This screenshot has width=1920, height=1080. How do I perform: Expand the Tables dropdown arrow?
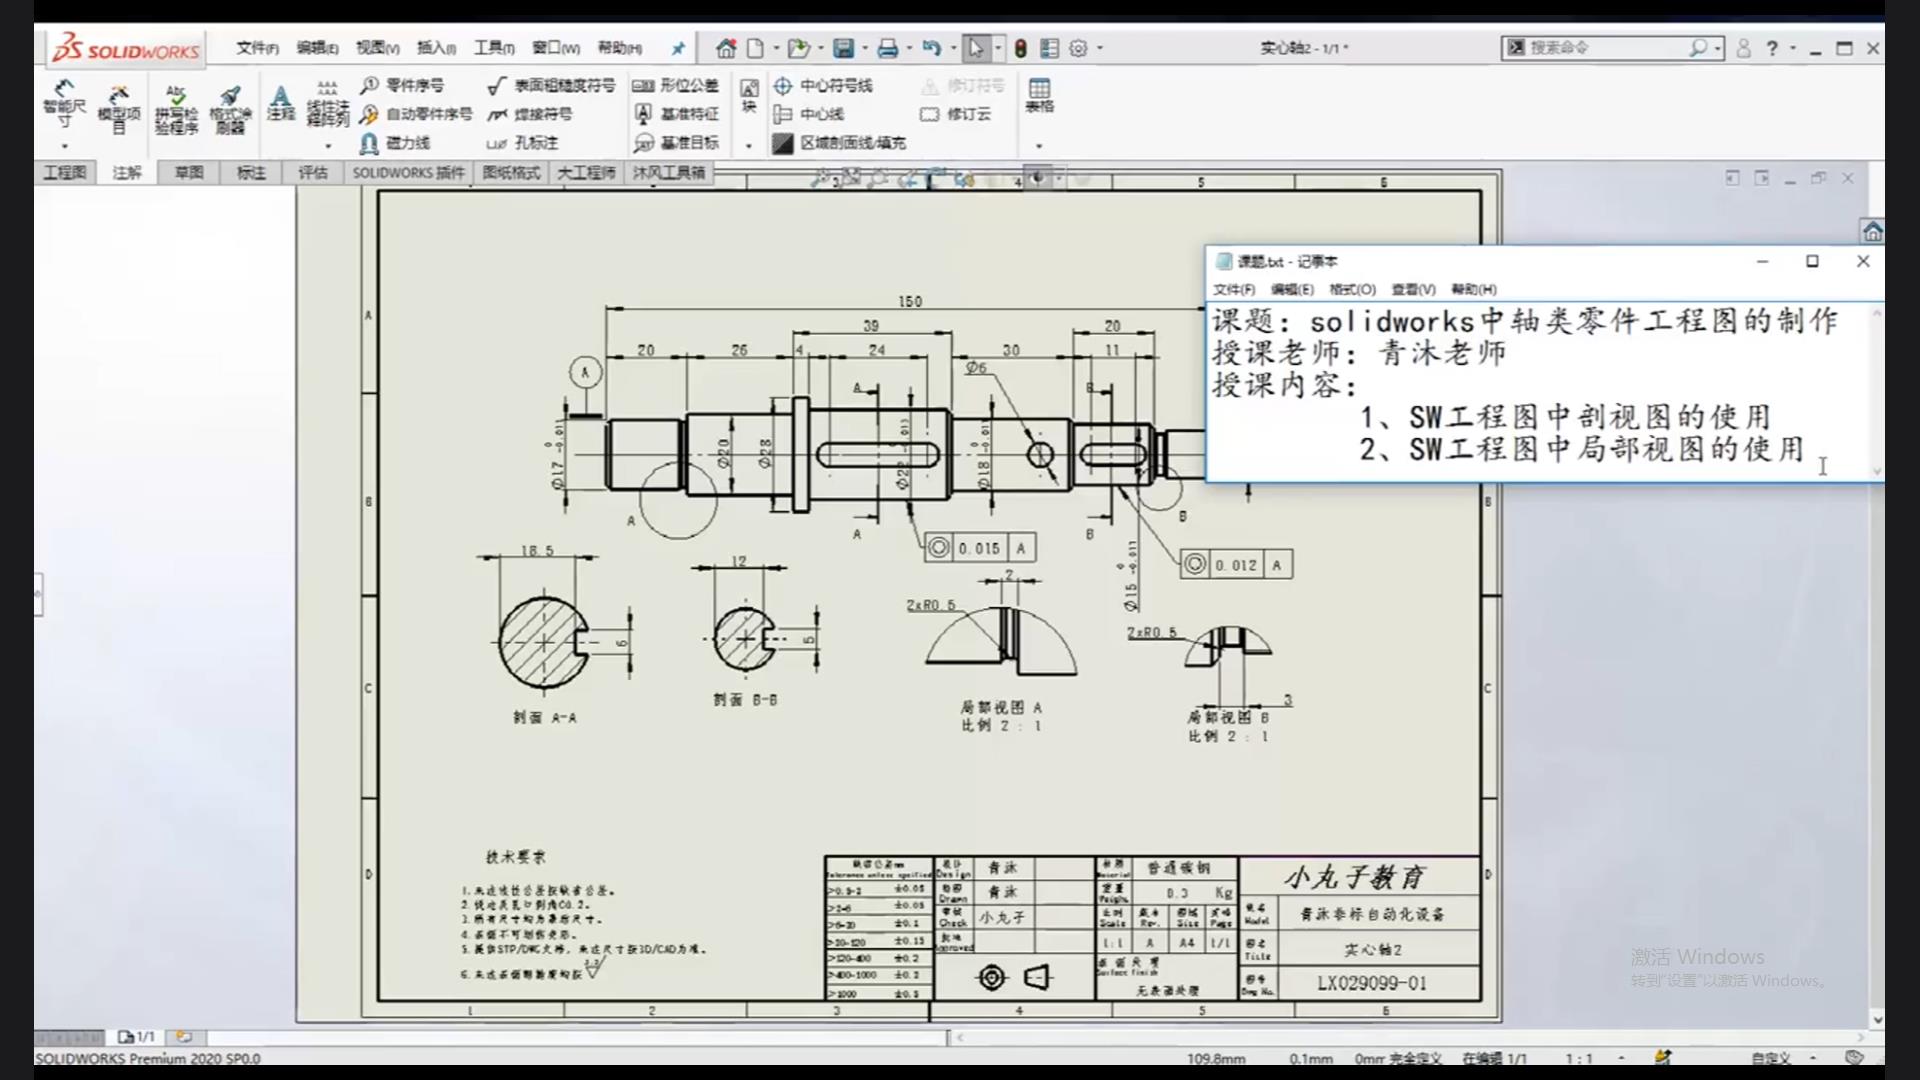pyautogui.click(x=1039, y=146)
